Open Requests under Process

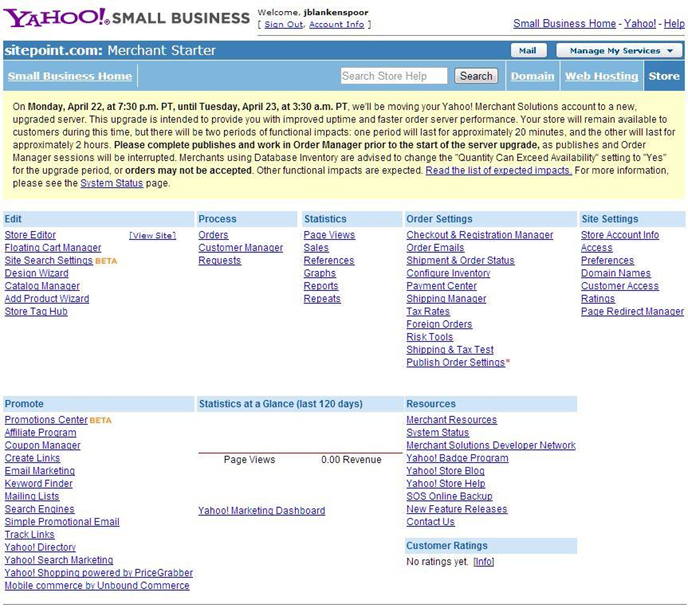[220, 260]
